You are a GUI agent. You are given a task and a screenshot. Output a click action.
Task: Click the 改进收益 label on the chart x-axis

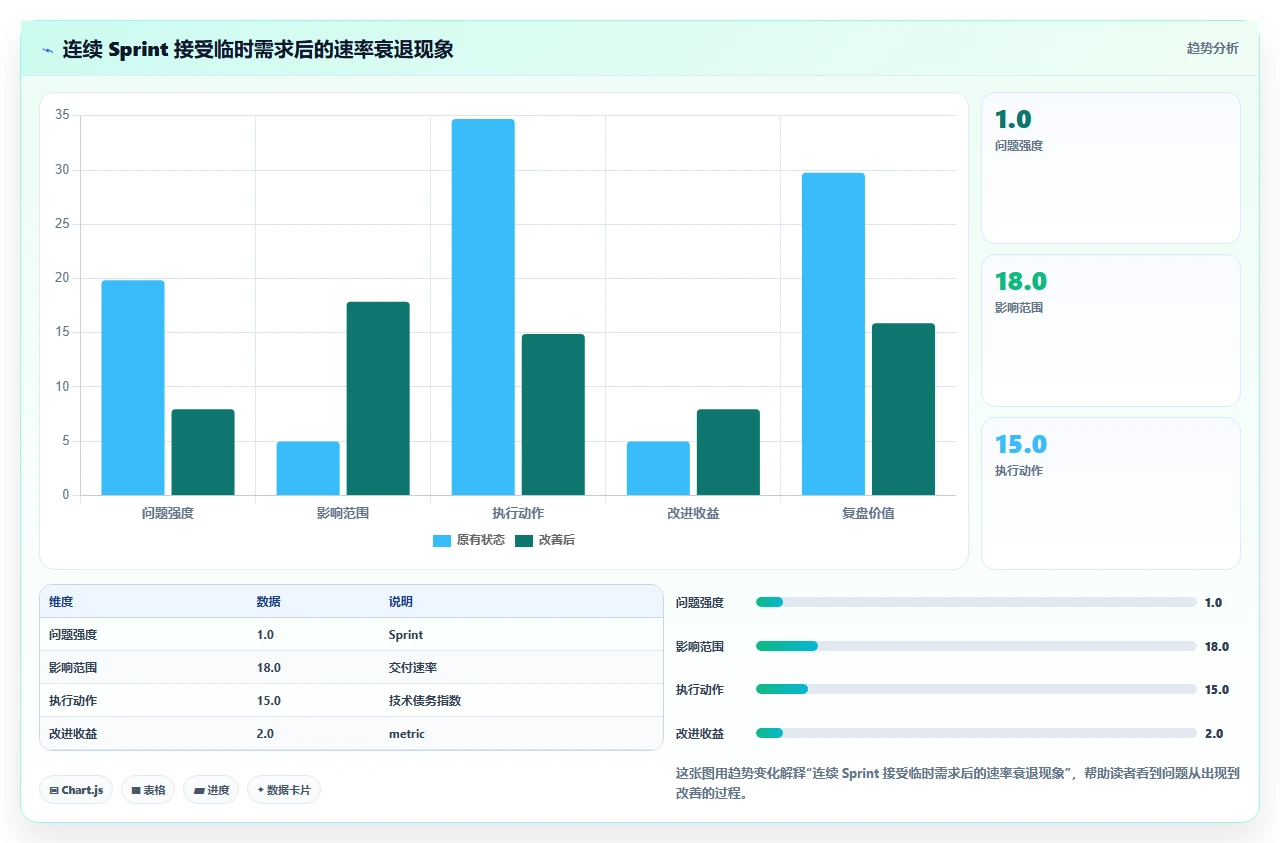[693, 513]
